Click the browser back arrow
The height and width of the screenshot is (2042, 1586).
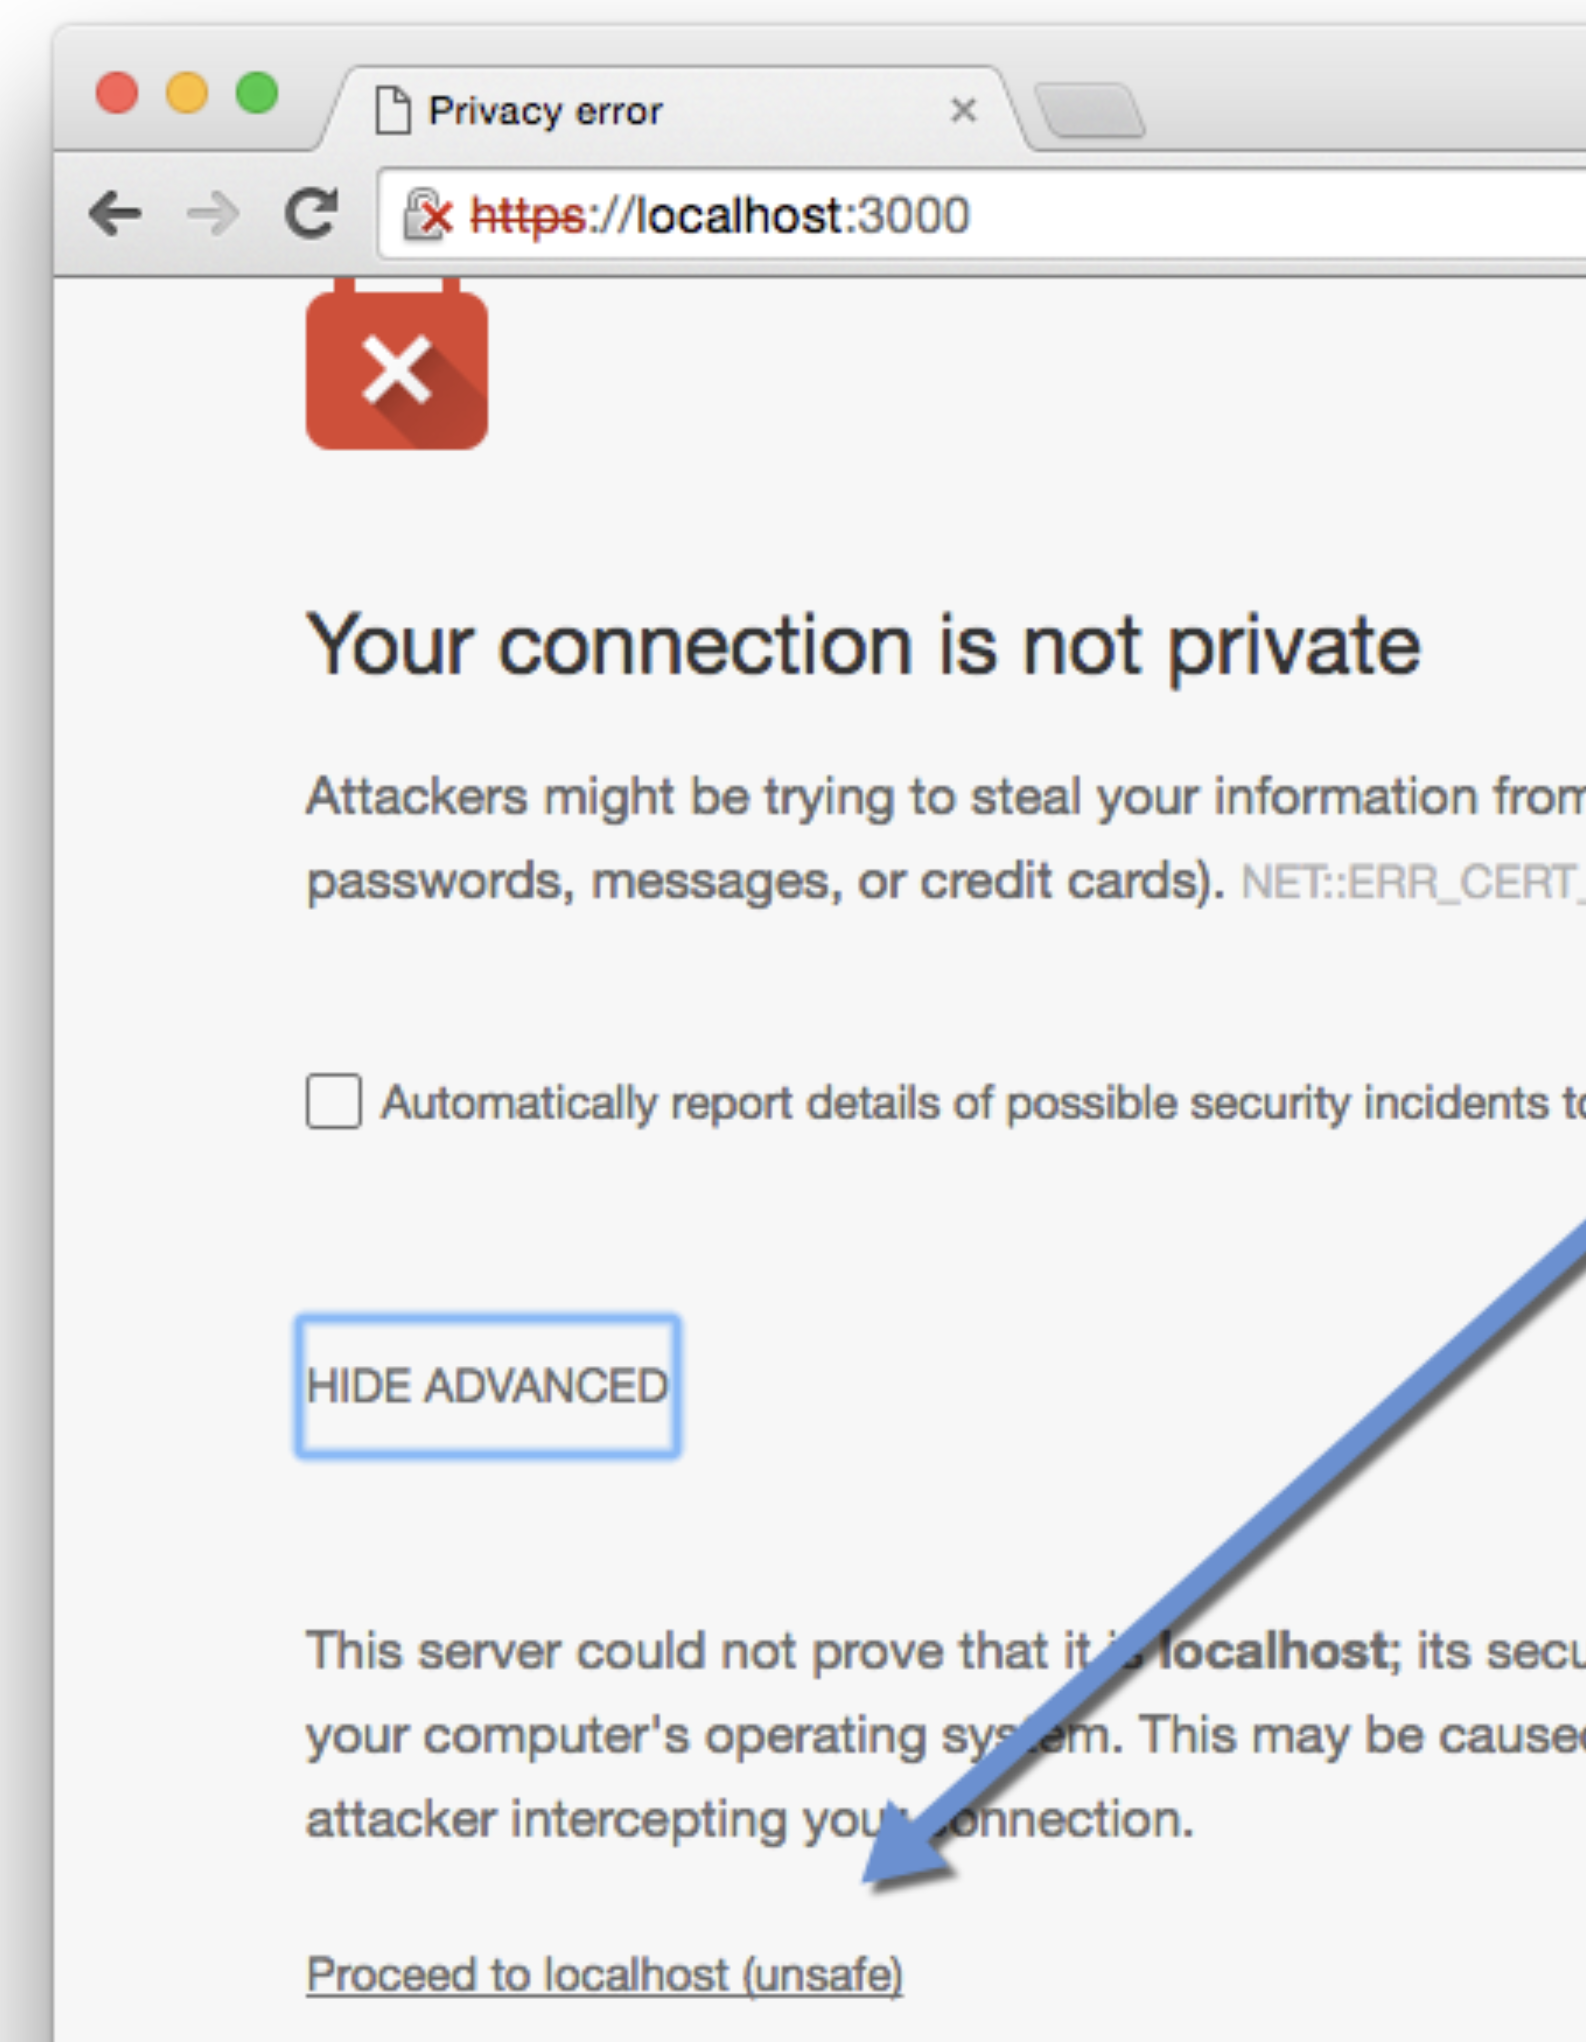(x=114, y=214)
